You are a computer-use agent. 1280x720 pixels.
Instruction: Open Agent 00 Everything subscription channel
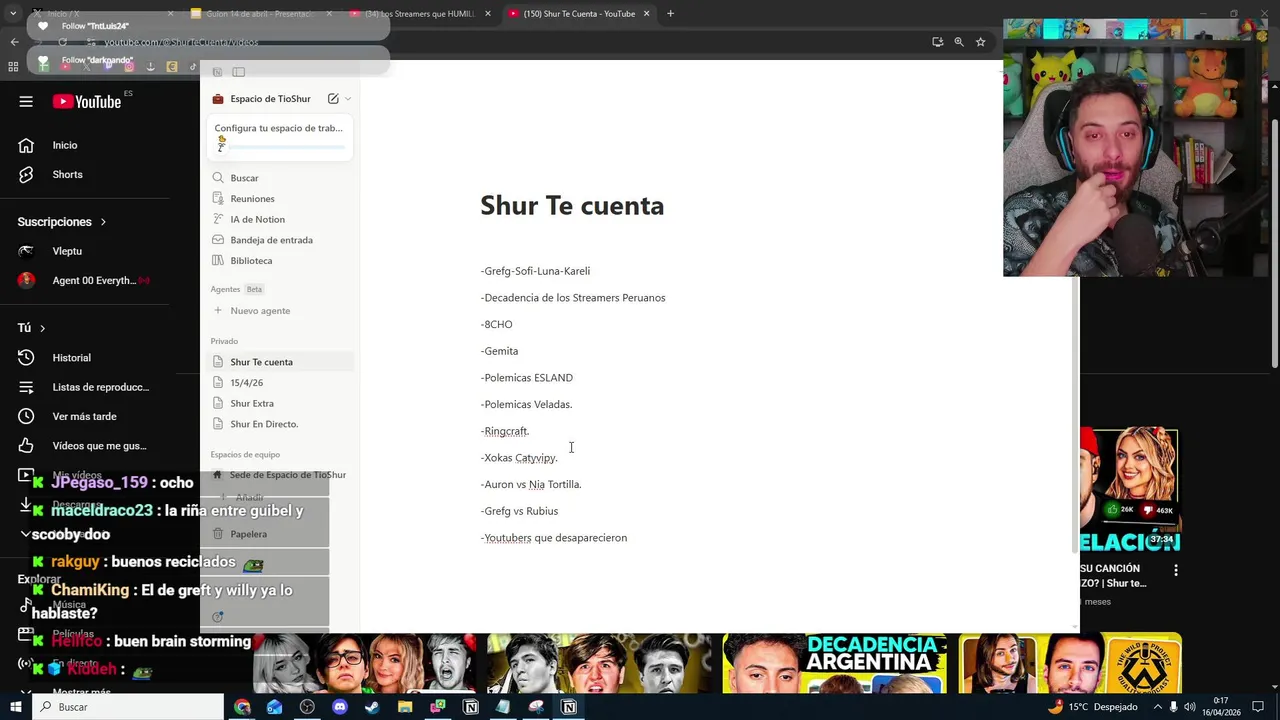coord(85,281)
